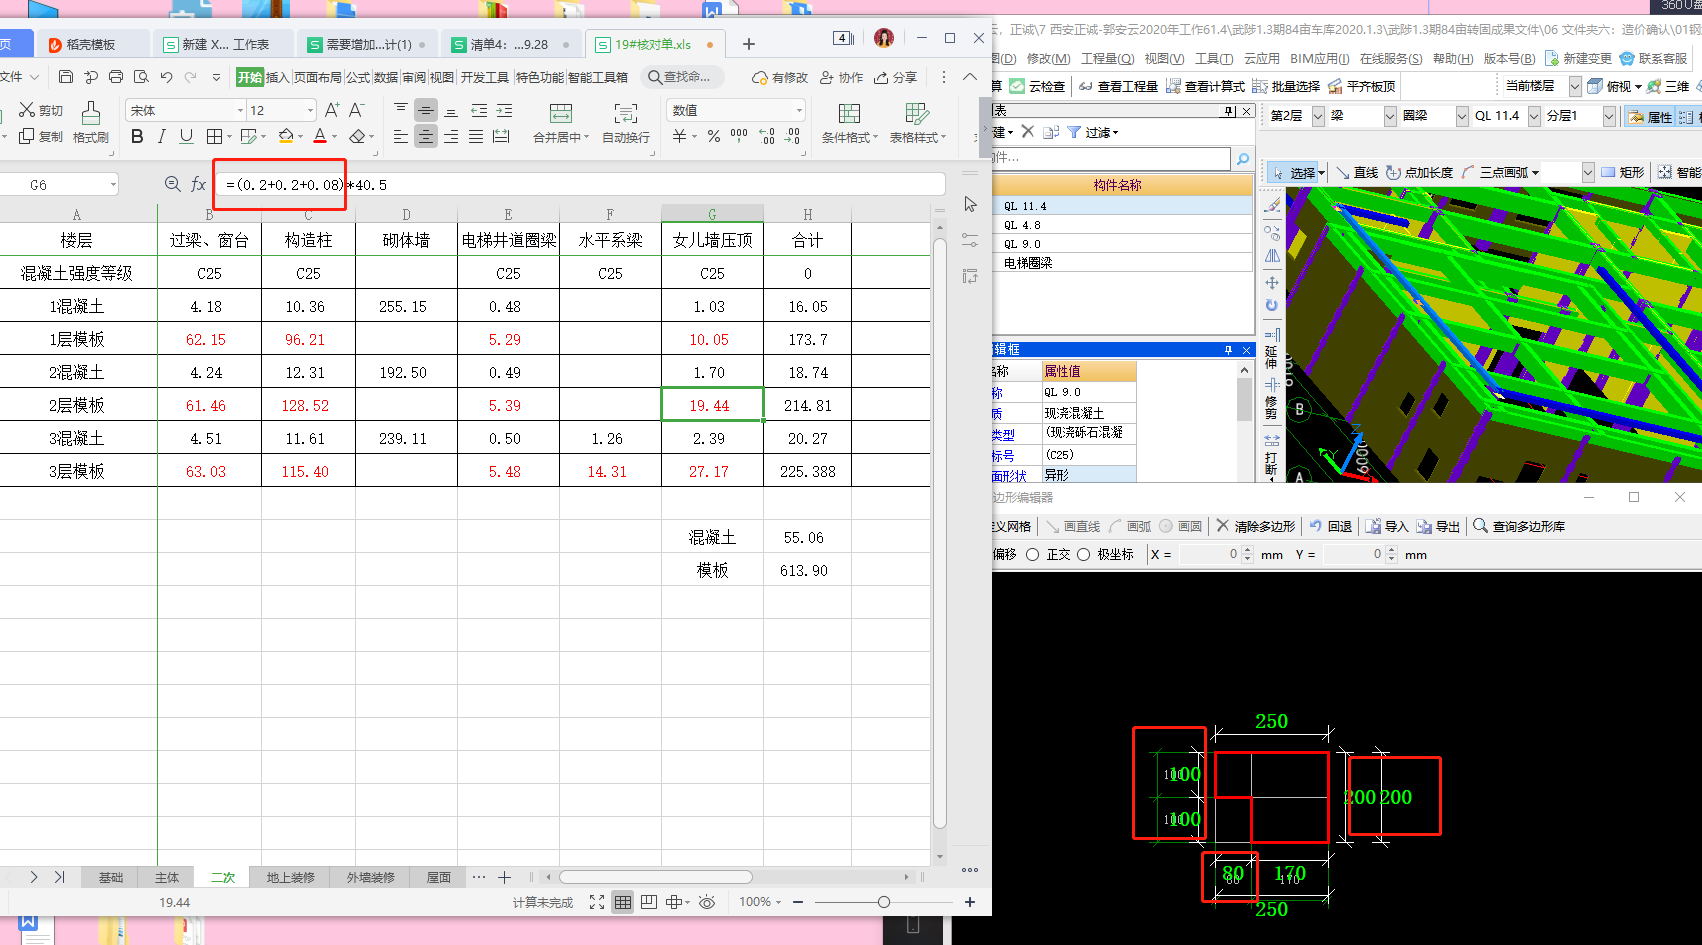Image resolution: width=1702 pixels, height=945 pixels.
Task: Click the formula bar input field
Action: (580, 184)
